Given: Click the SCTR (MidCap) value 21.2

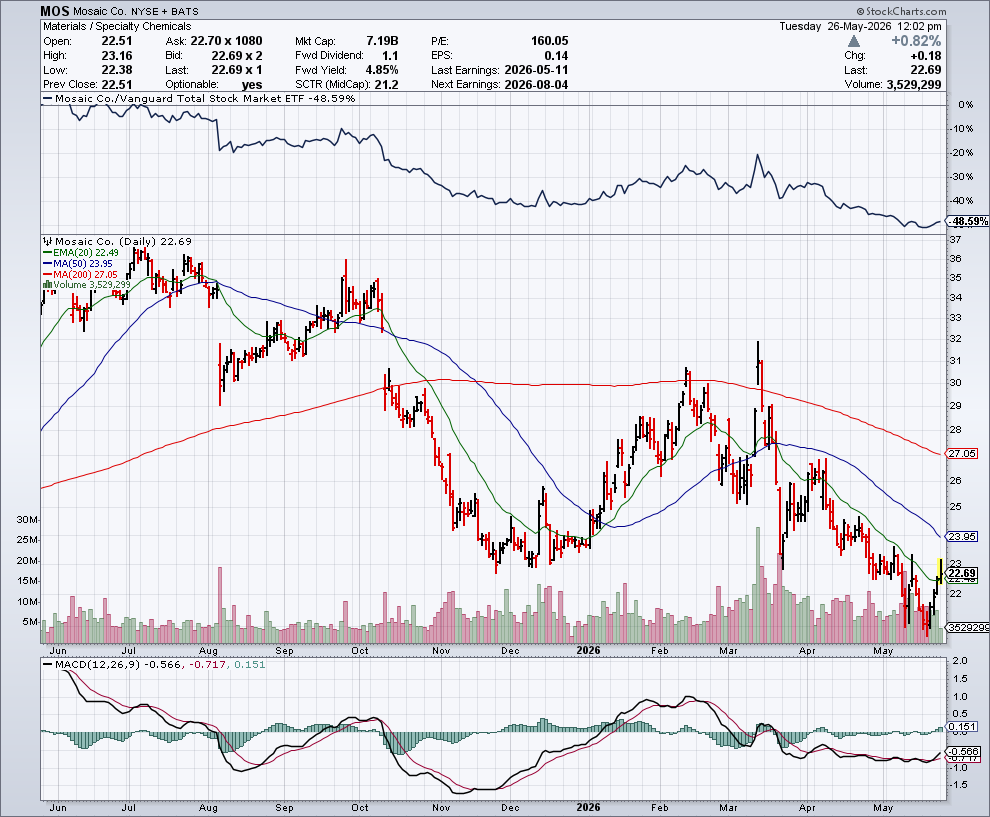Looking at the screenshot, I should [386, 85].
